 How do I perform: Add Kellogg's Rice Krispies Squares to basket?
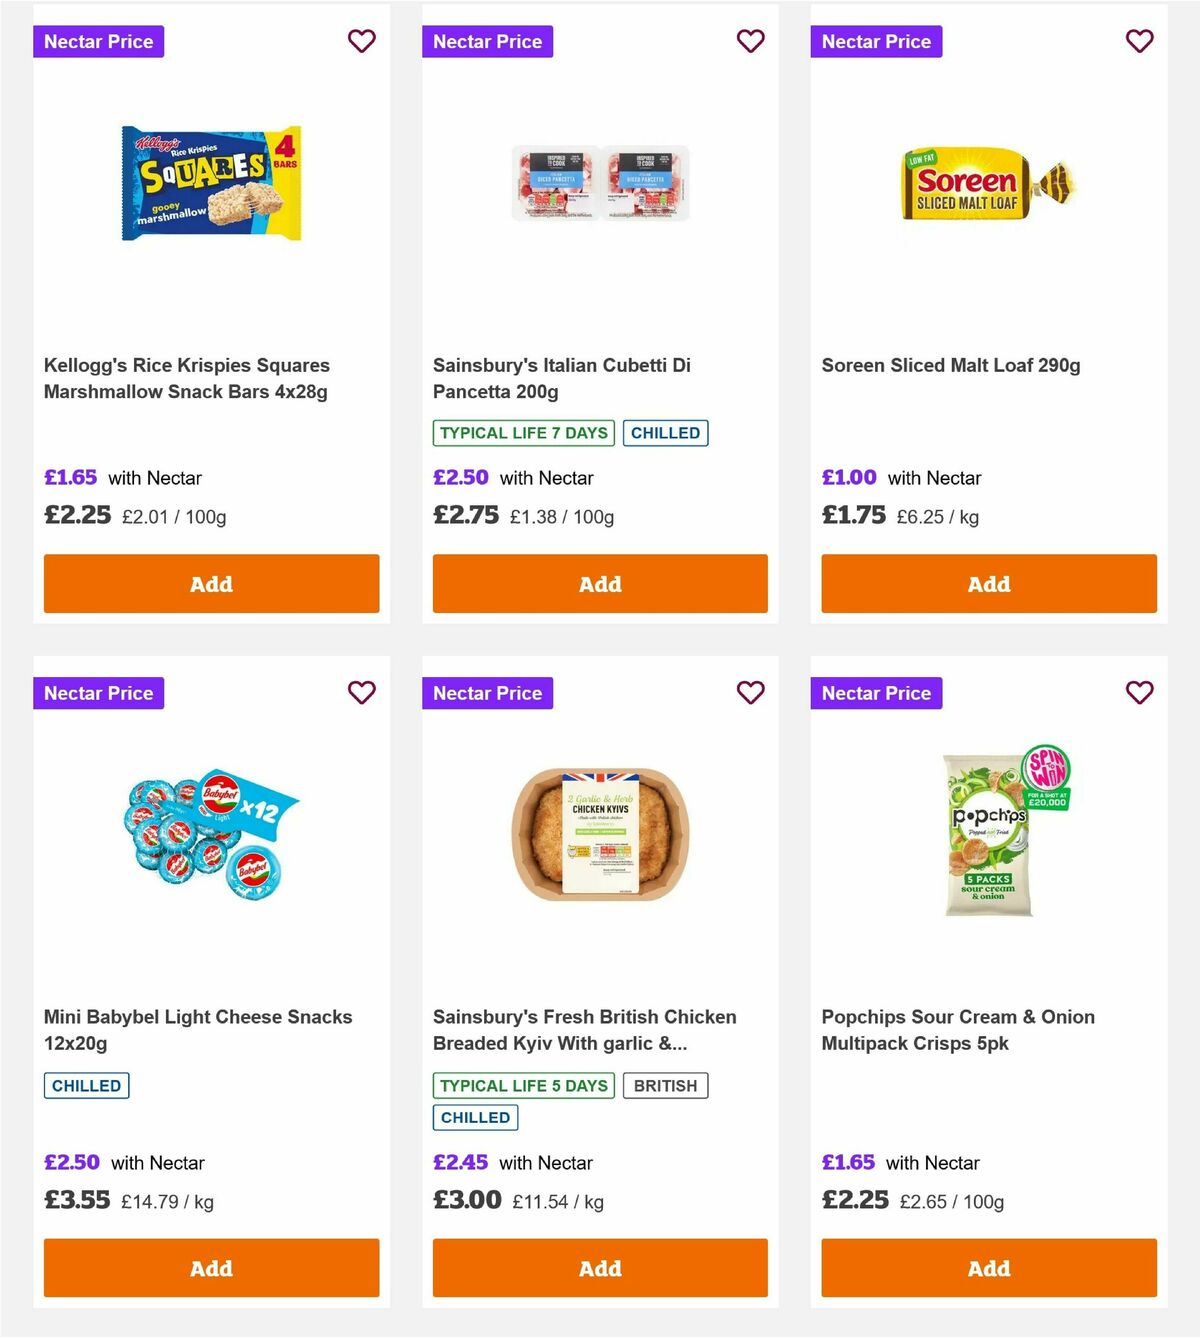tap(210, 583)
